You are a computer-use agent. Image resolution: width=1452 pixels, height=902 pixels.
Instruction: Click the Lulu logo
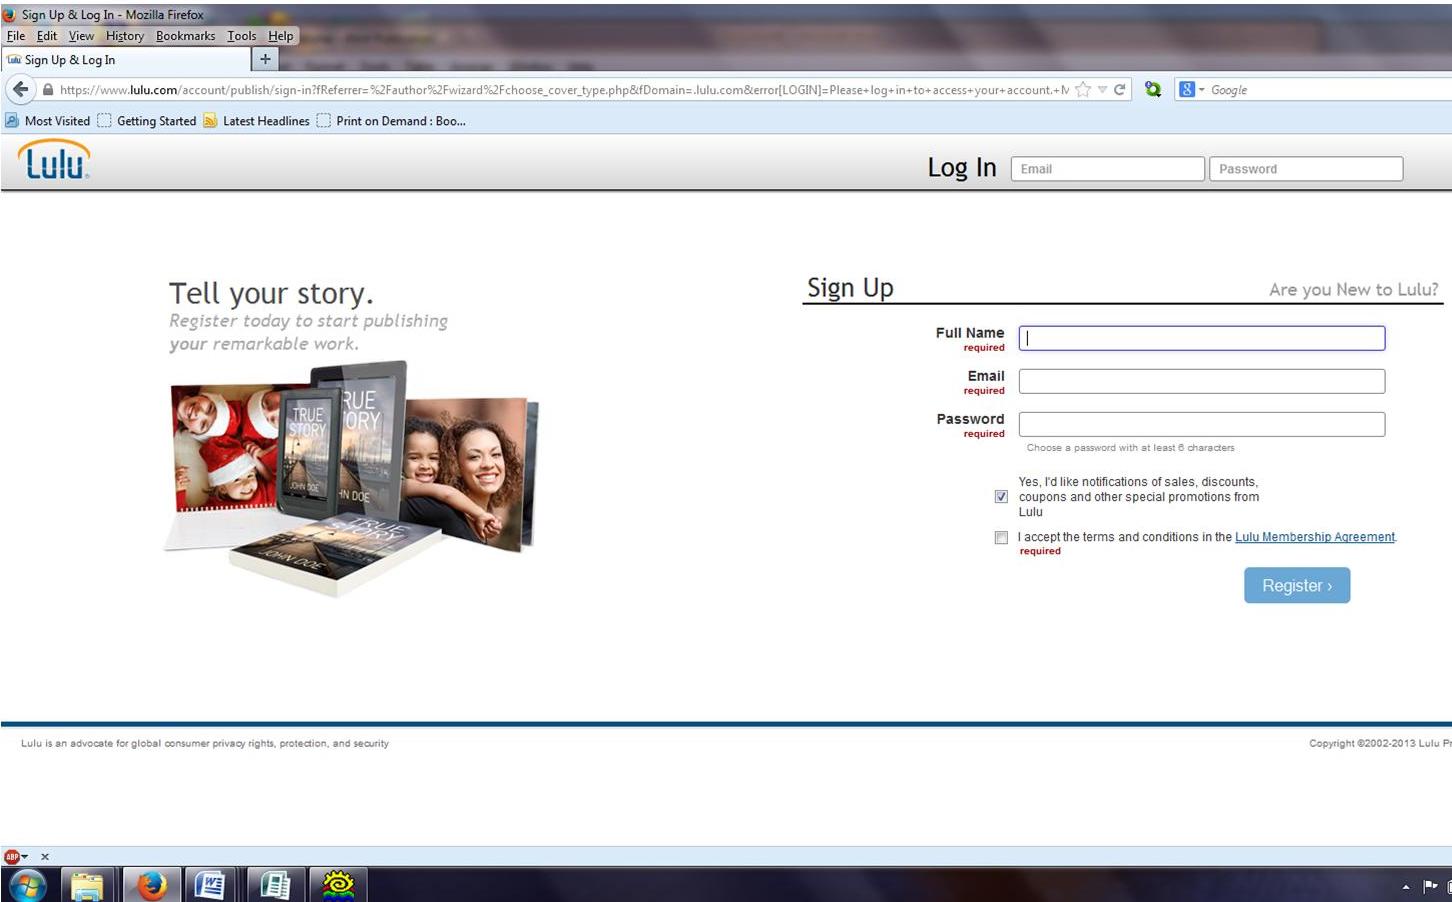[54, 160]
